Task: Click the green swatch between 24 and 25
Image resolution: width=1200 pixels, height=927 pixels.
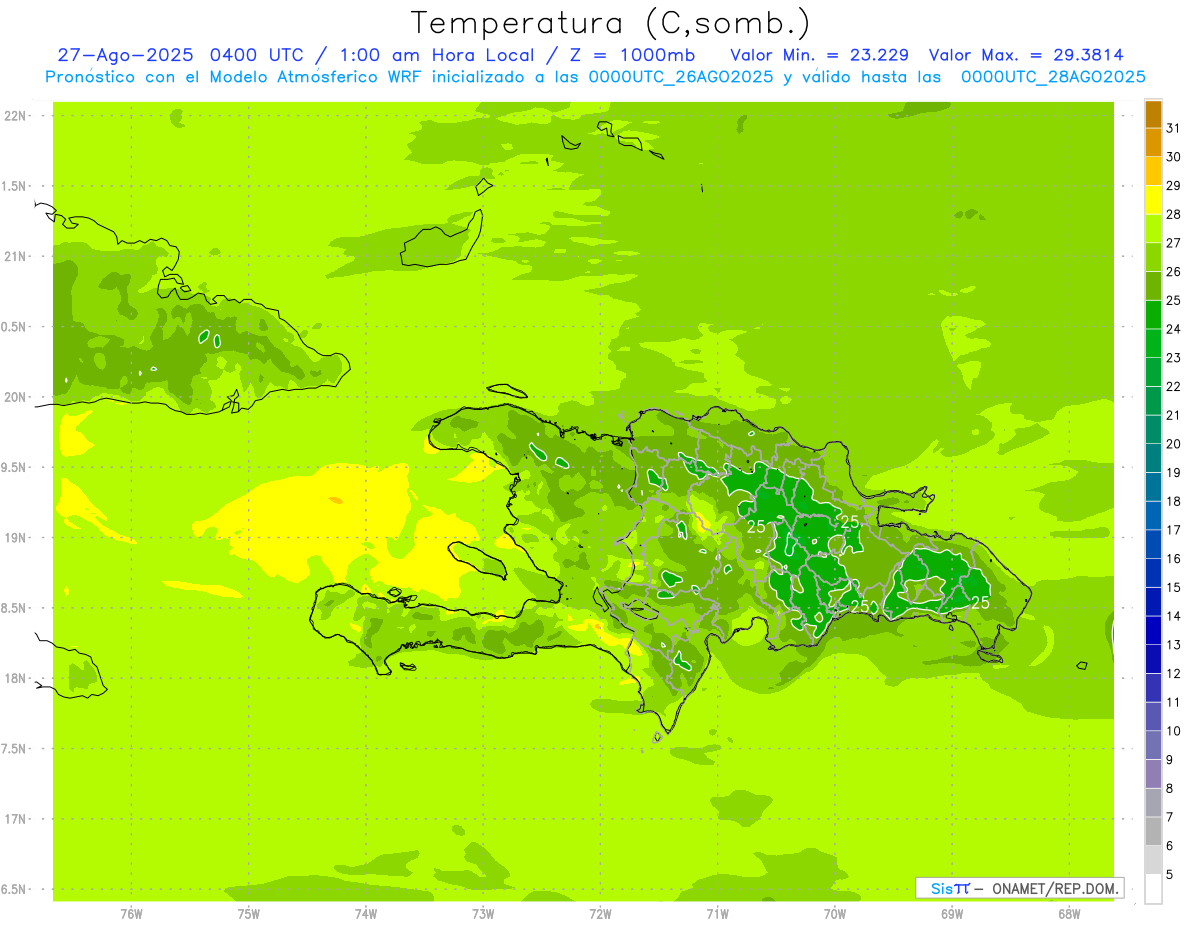Action: 1153,316
